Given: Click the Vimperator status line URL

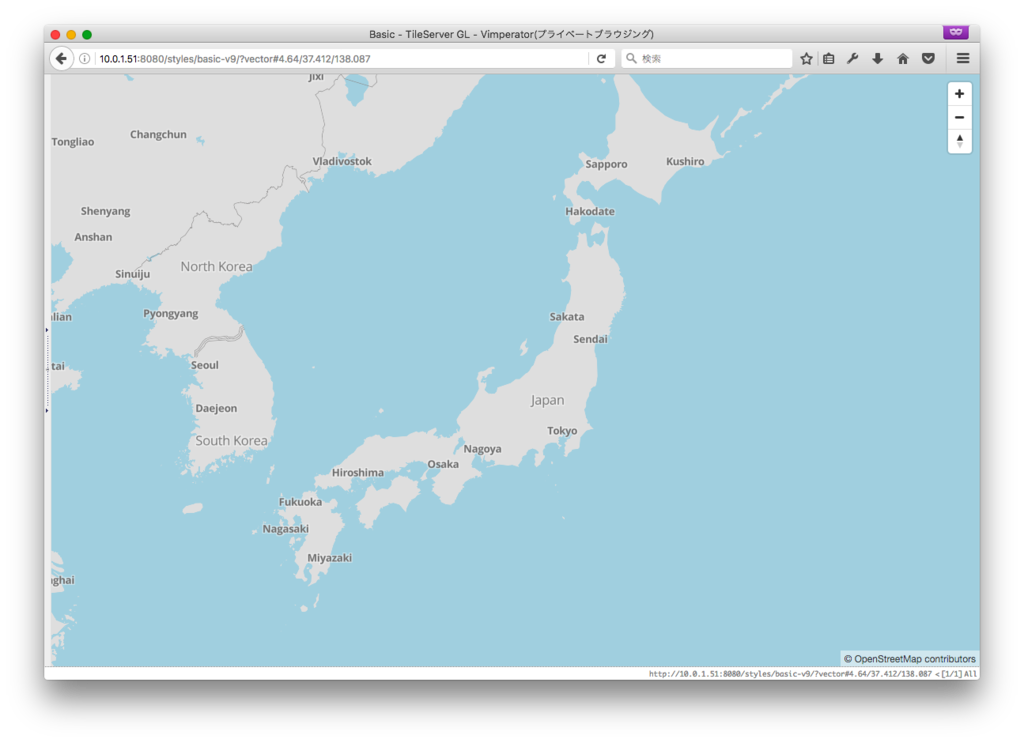Looking at the screenshot, I should [x=790, y=674].
